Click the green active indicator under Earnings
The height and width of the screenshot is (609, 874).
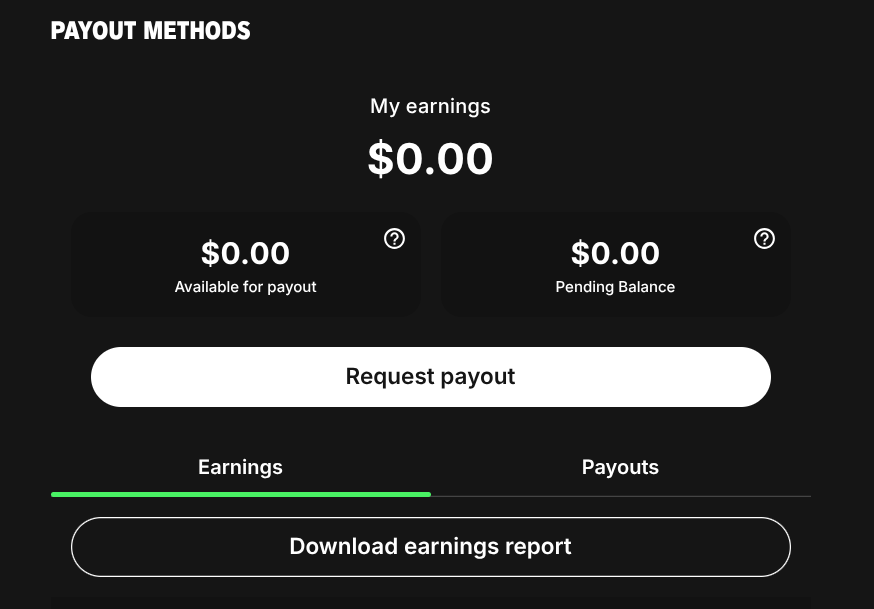(x=241, y=494)
